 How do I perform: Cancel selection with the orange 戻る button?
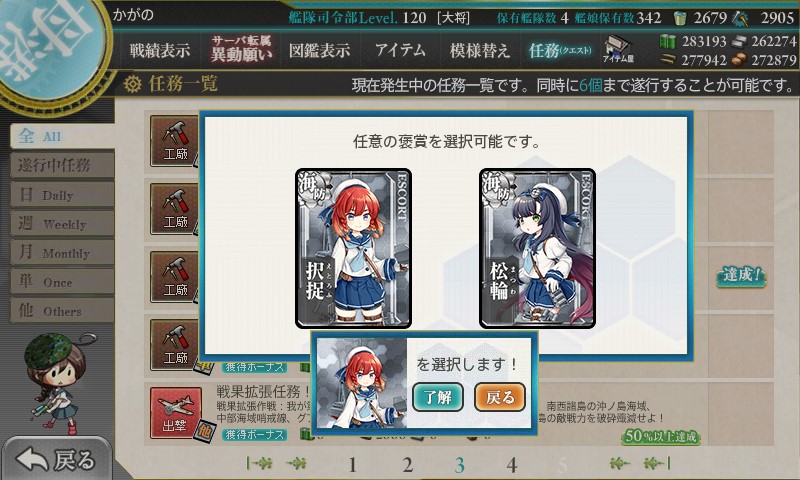click(499, 396)
